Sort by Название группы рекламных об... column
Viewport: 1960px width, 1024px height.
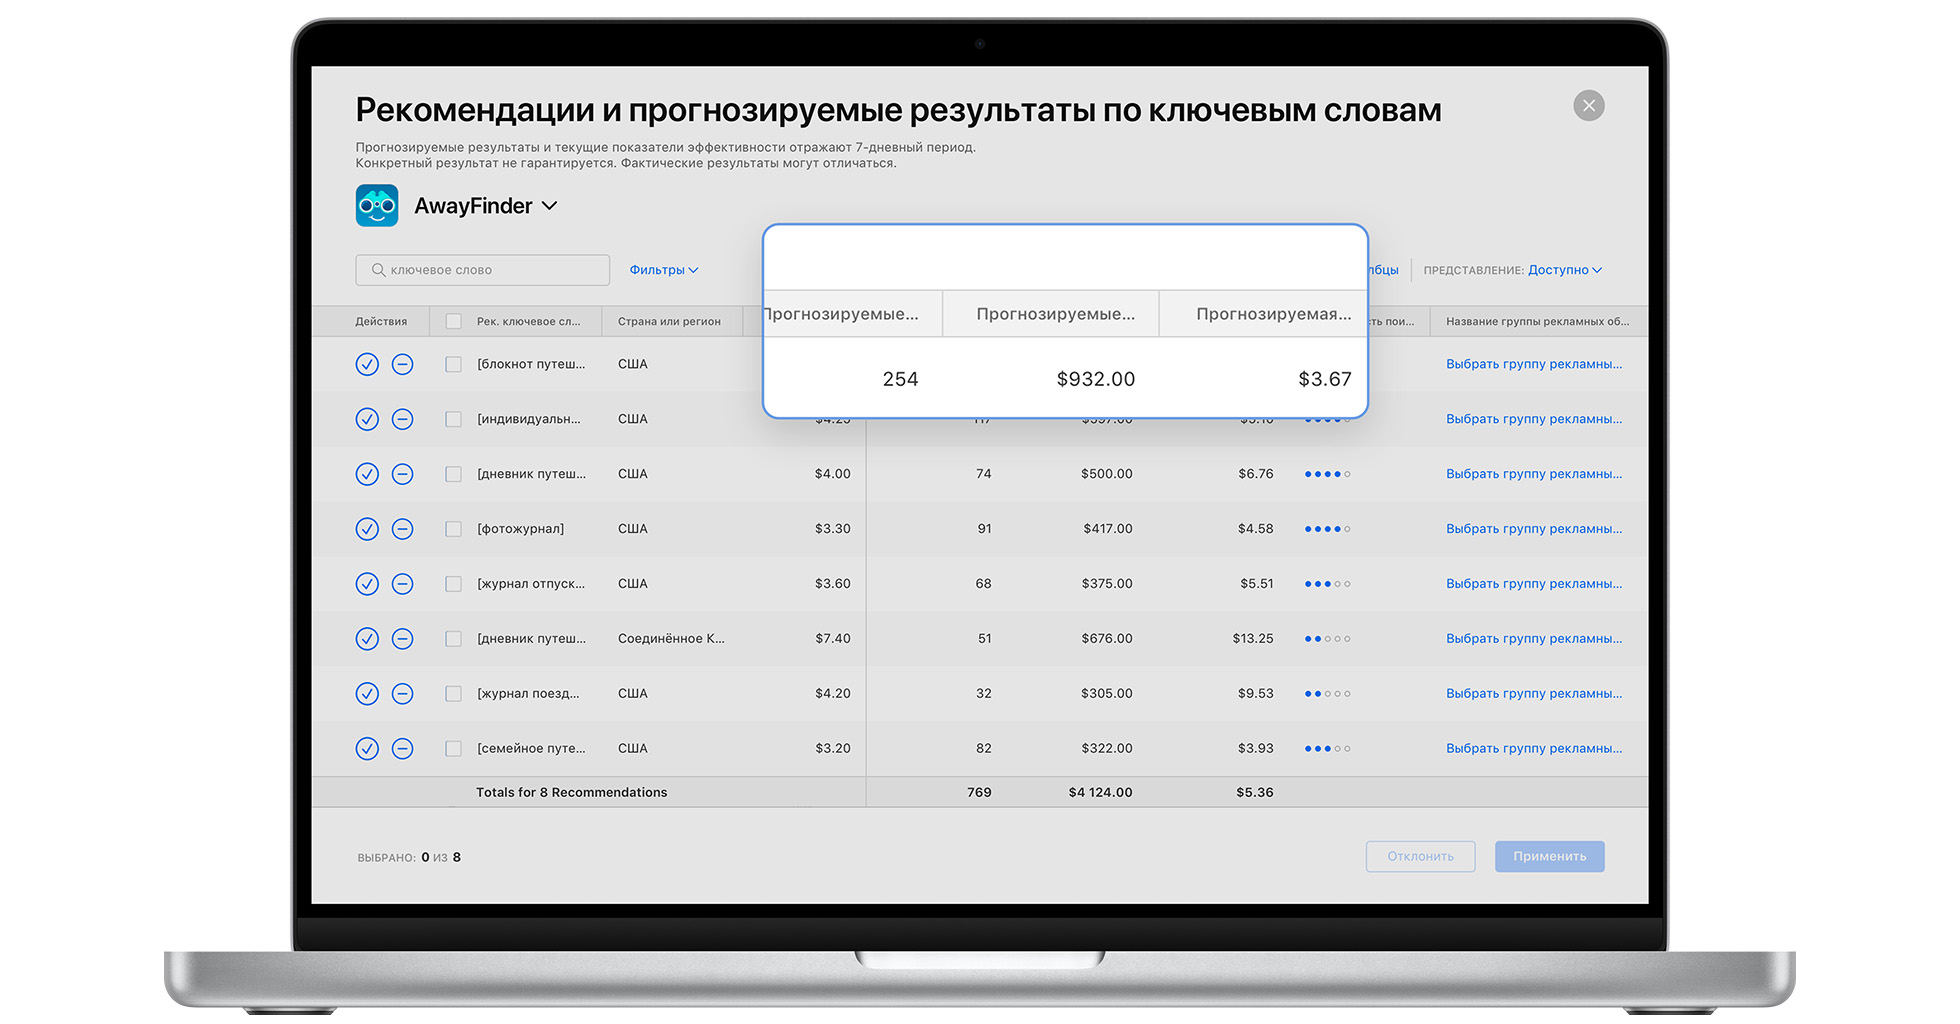[1537, 322]
